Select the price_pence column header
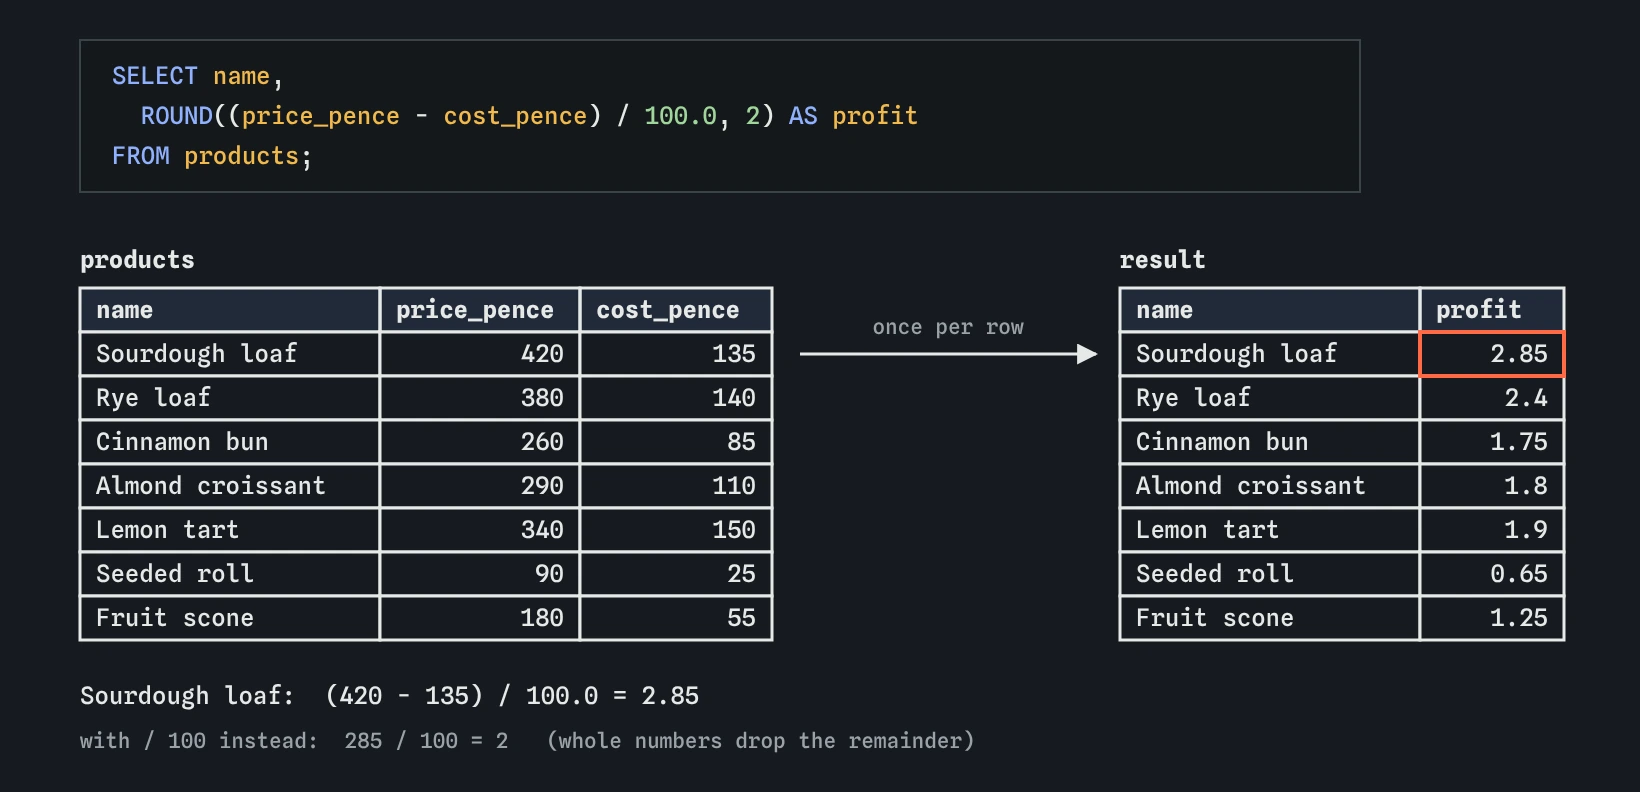1640x792 pixels. click(x=480, y=310)
